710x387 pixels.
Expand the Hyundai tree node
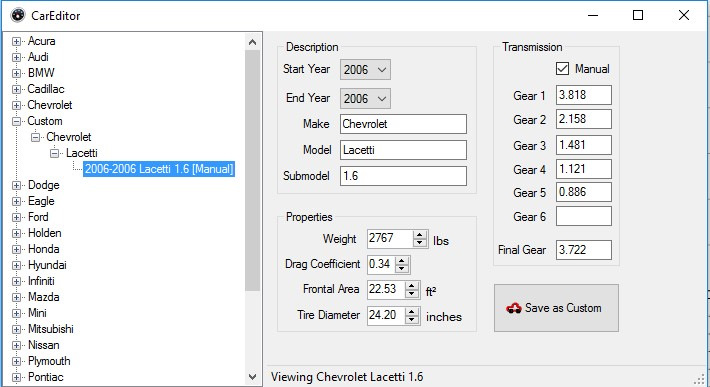16,265
